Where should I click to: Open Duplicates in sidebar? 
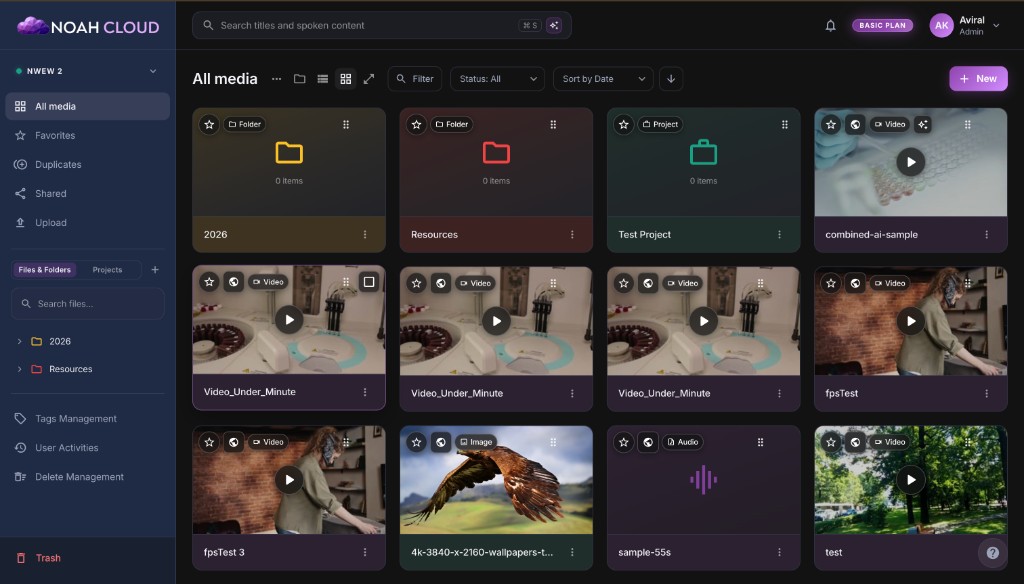88,165
